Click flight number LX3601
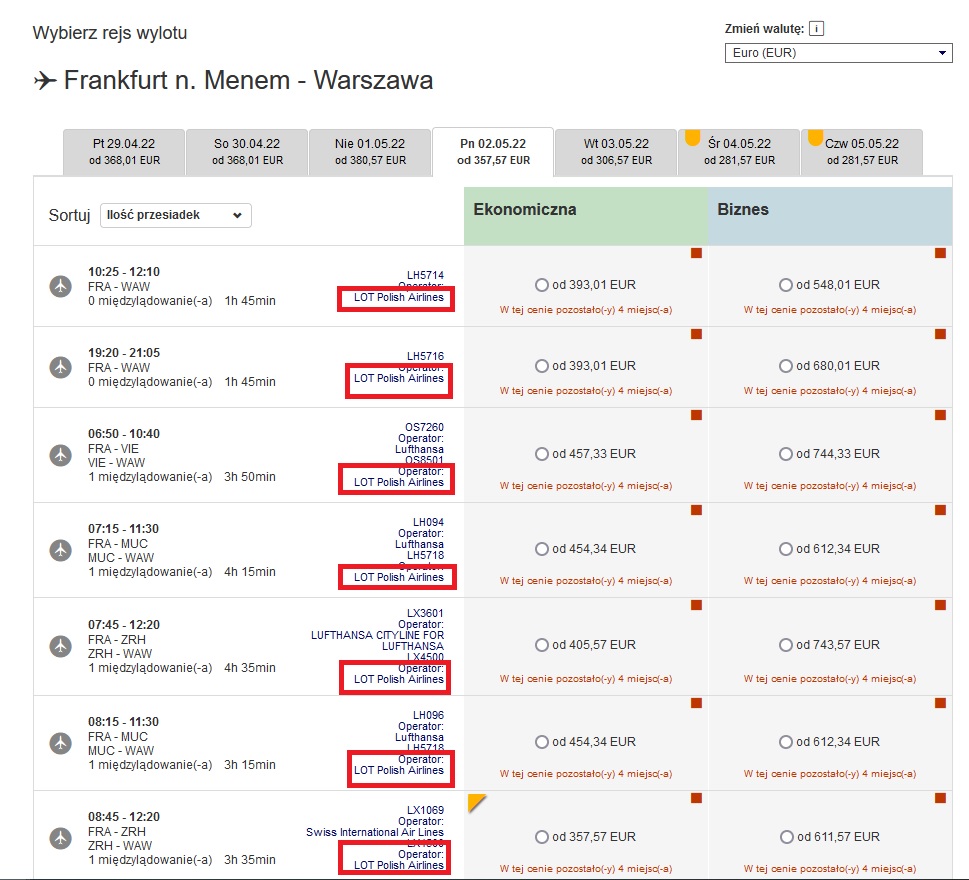 click(425, 613)
